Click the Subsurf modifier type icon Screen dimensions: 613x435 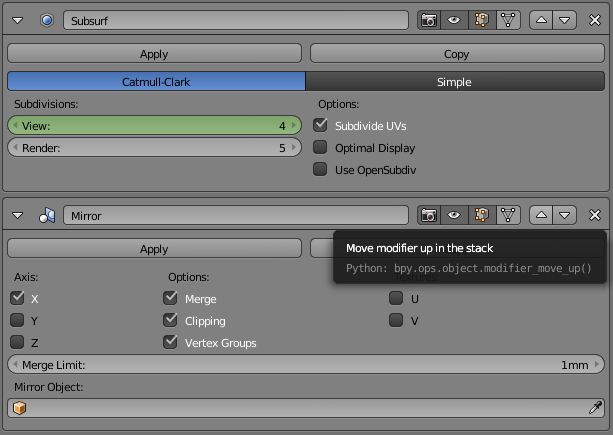pyautogui.click(x=47, y=20)
